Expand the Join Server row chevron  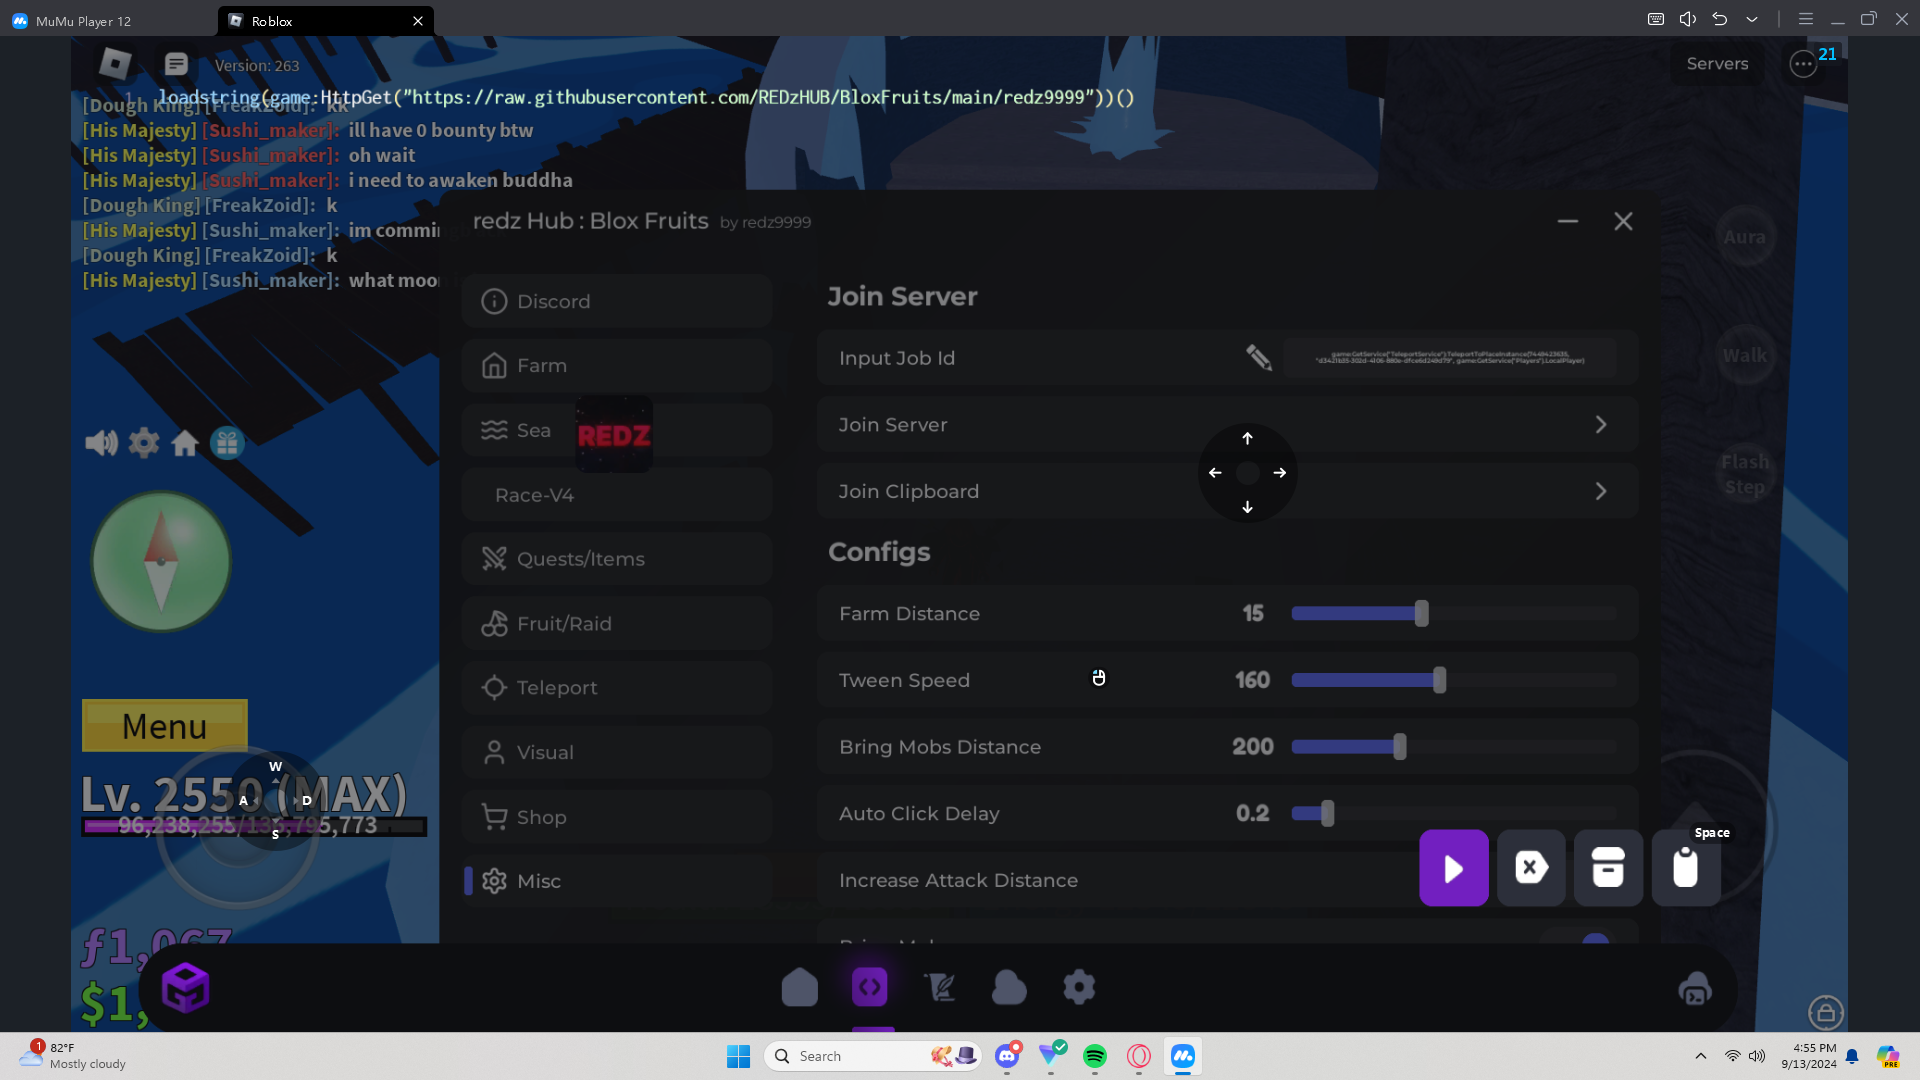tap(1601, 425)
